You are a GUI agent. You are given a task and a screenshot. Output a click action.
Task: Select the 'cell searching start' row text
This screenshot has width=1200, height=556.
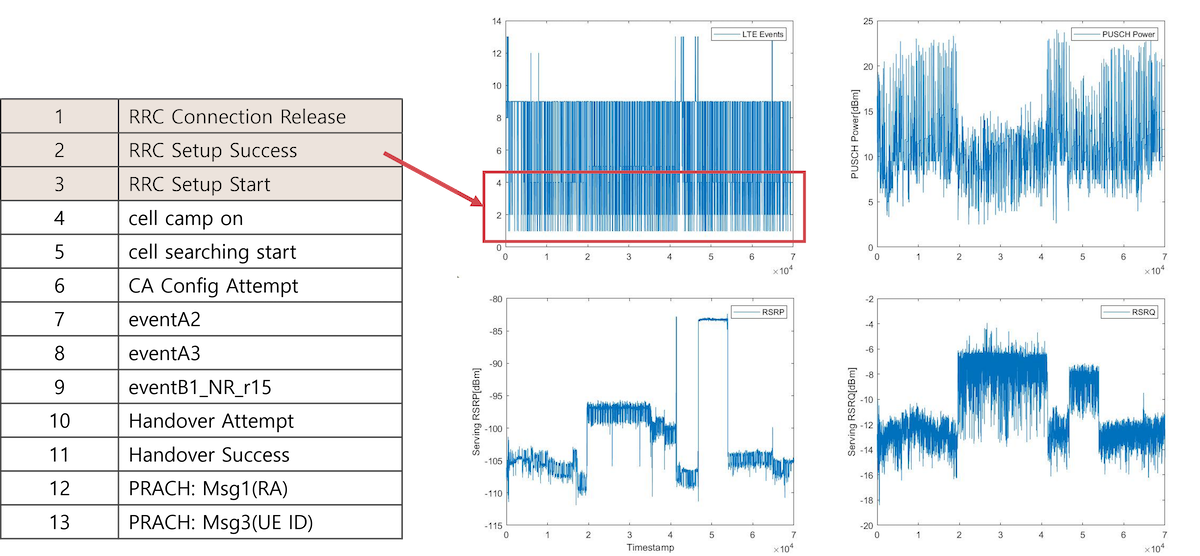click(212, 252)
